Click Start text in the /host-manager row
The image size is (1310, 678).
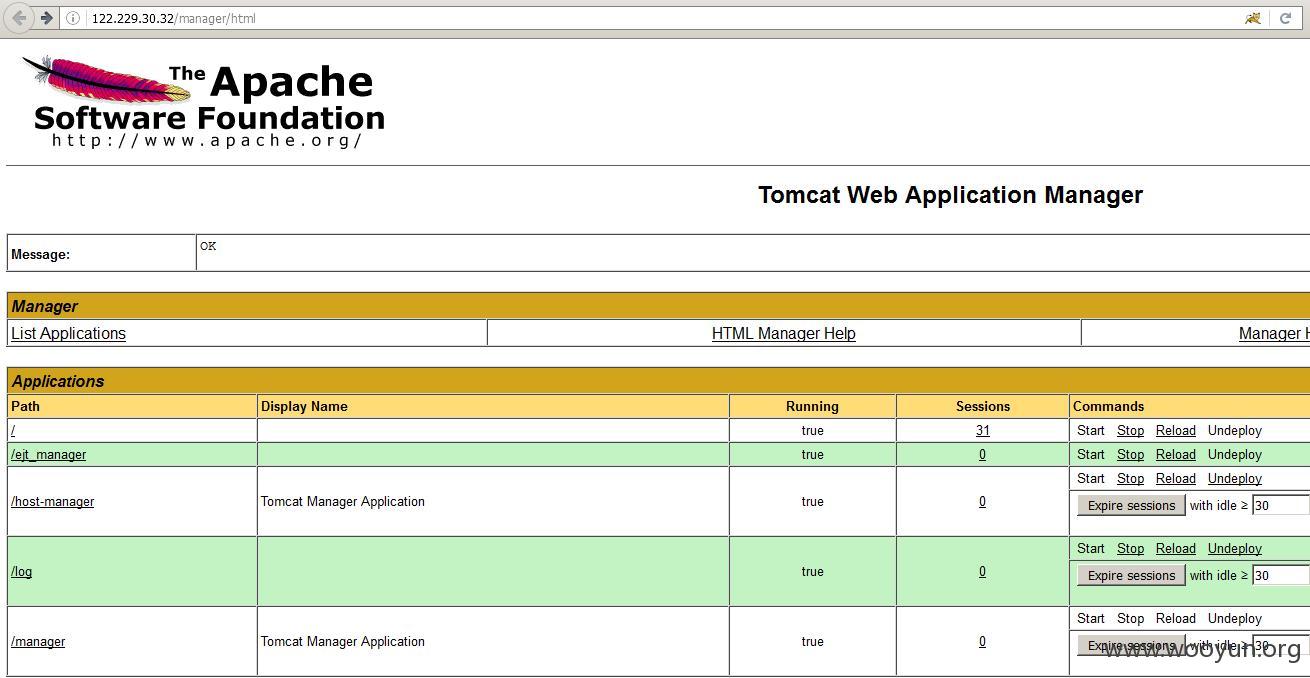pyautogui.click(x=1090, y=478)
